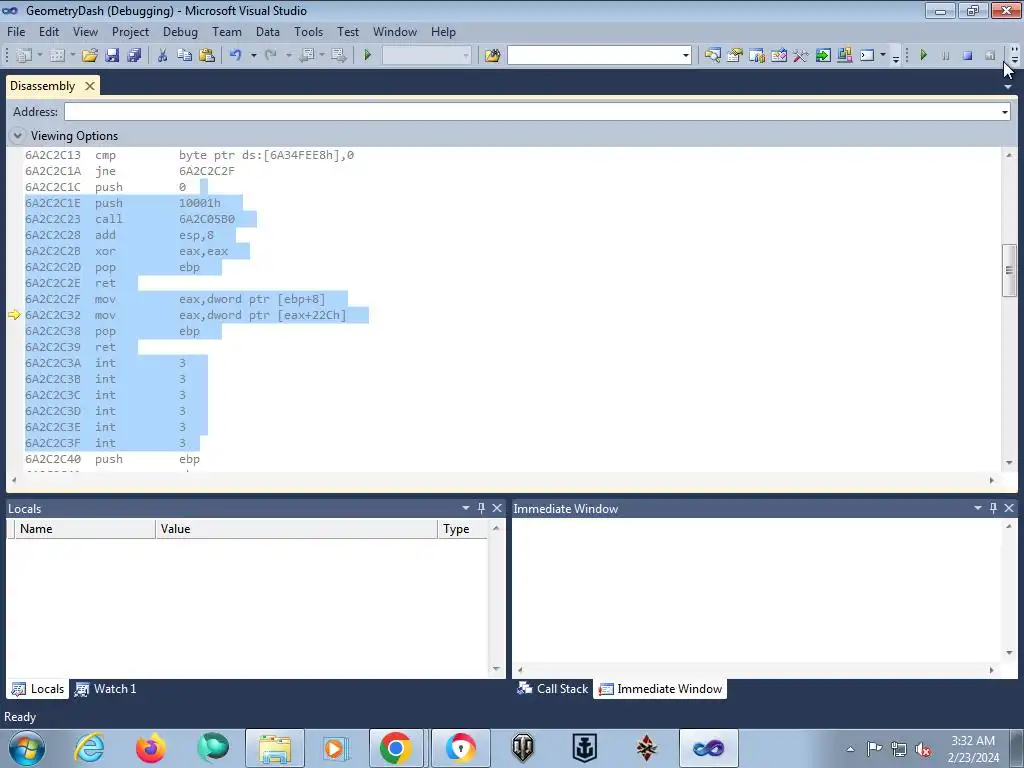Image resolution: width=1024 pixels, height=768 pixels.
Task: Open the Address field dropdown arrow
Action: tap(1004, 112)
